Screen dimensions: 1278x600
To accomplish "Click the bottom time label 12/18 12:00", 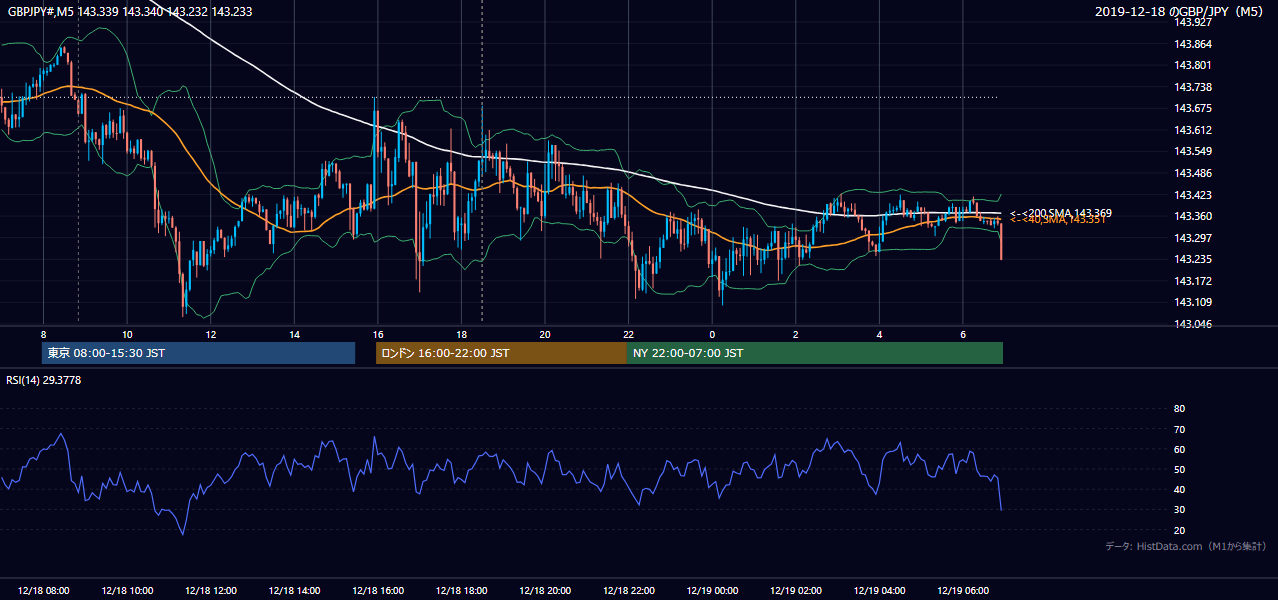I will [x=211, y=591].
